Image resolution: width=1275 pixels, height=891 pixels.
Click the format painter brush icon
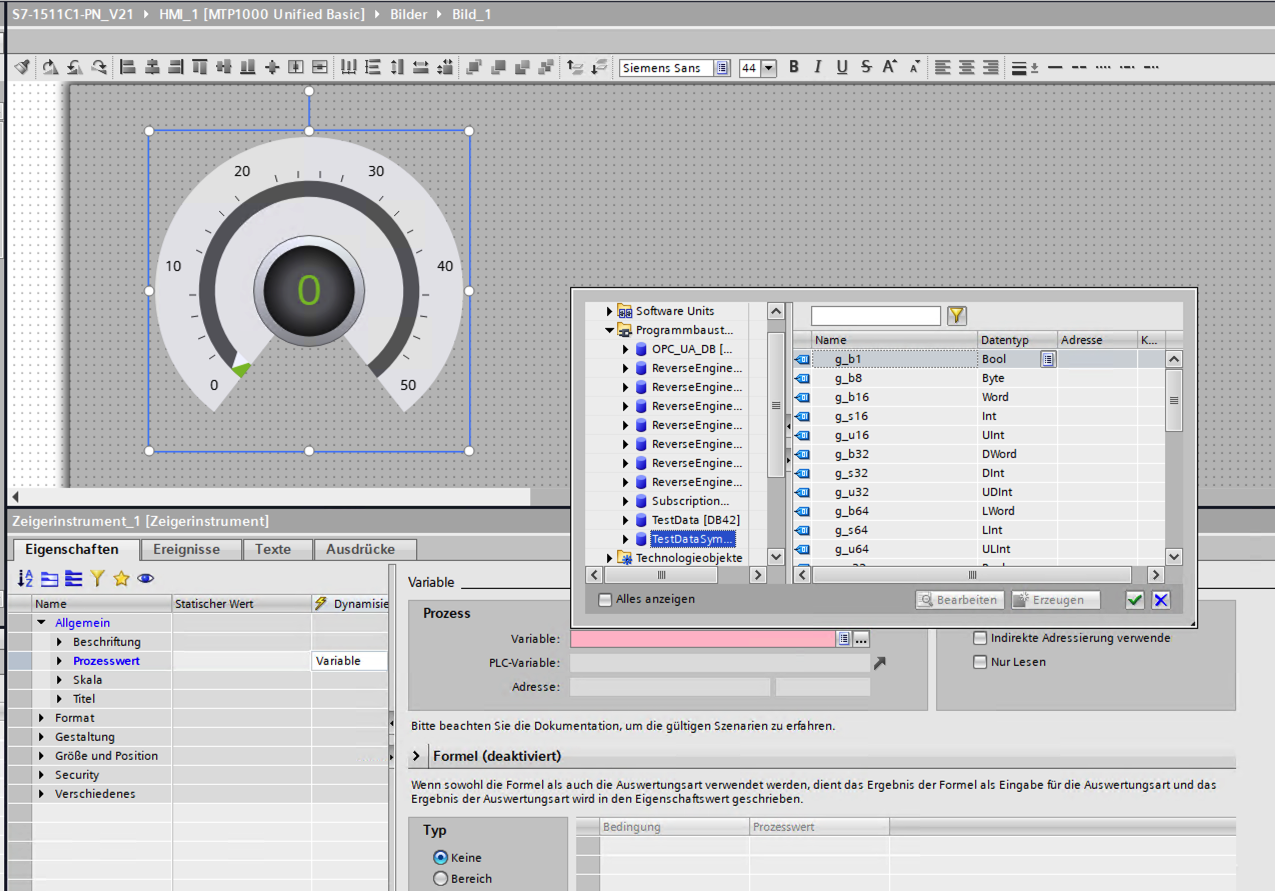click(x=23, y=67)
